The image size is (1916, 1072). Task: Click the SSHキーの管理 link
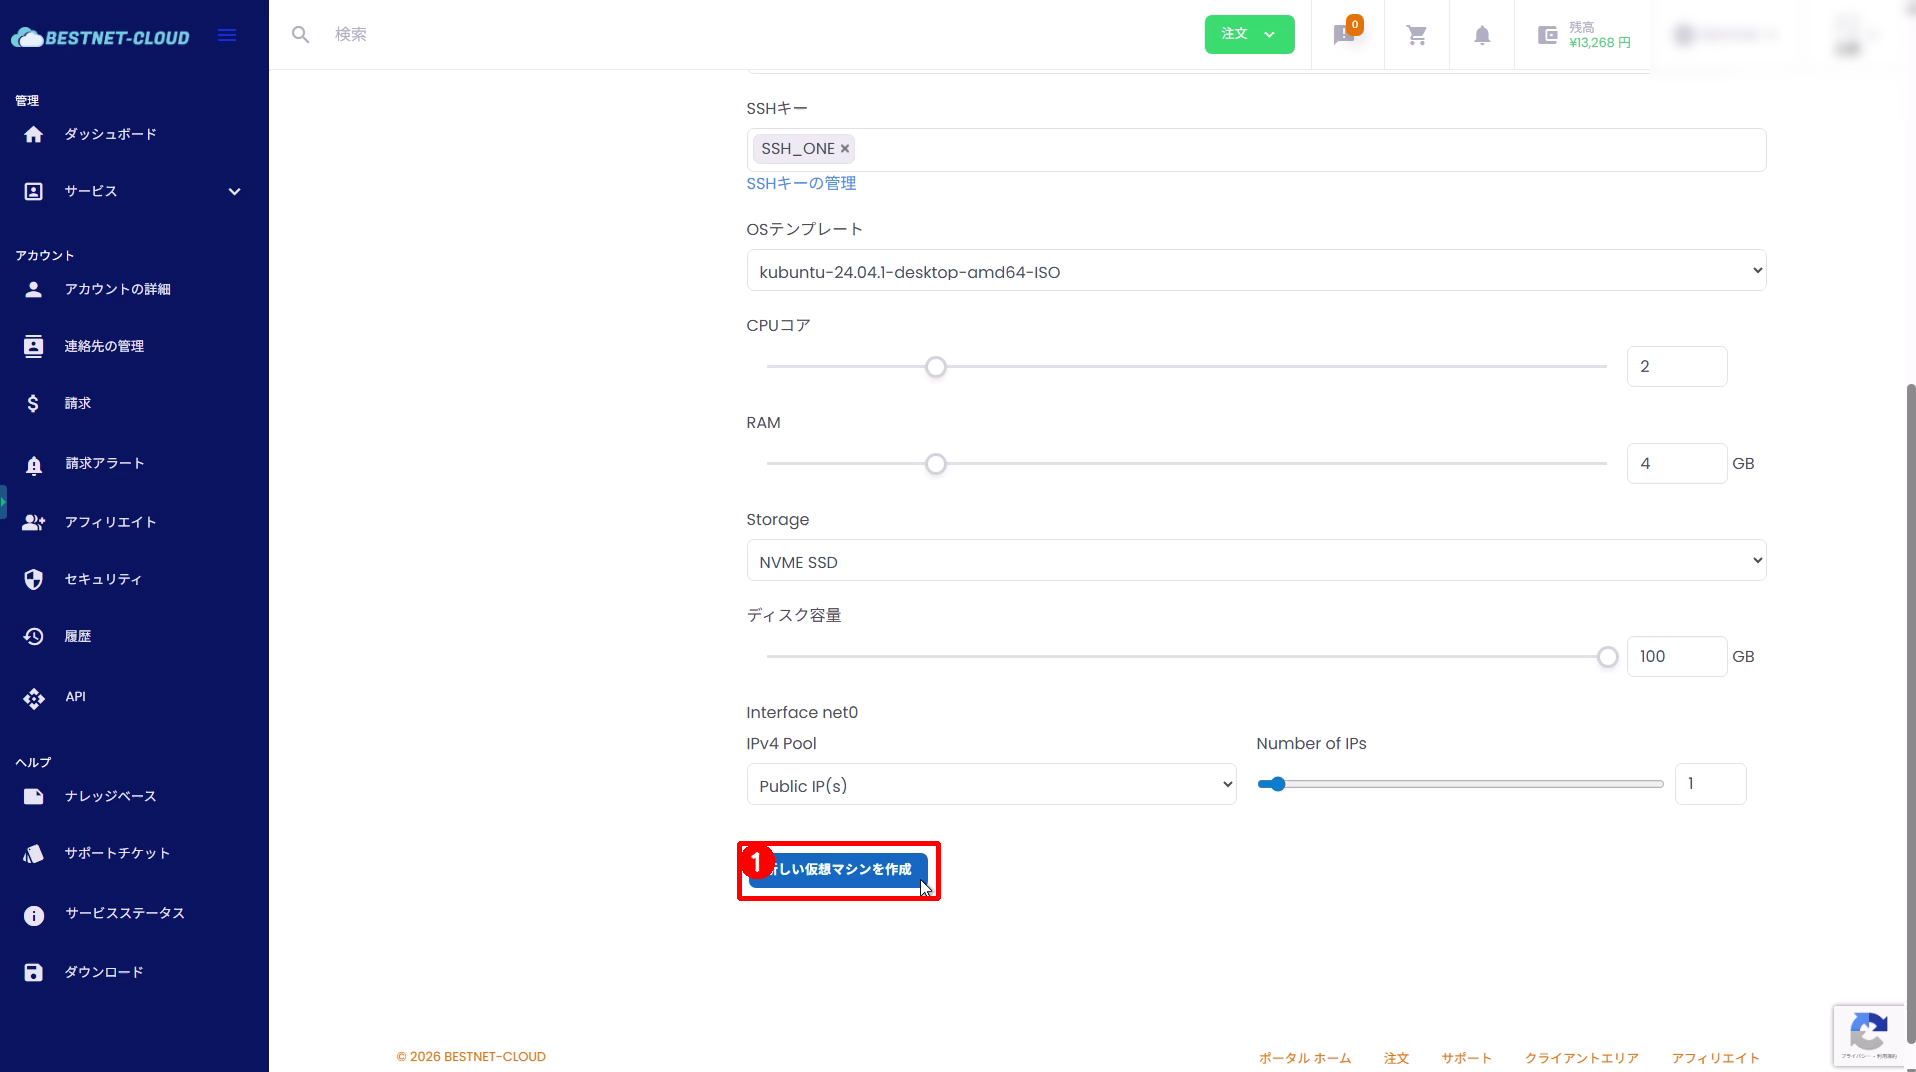point(801,184)
